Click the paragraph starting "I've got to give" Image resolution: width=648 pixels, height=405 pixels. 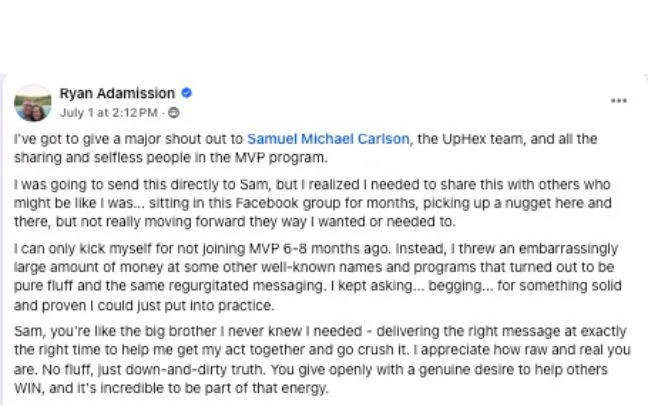click(305, 148)
